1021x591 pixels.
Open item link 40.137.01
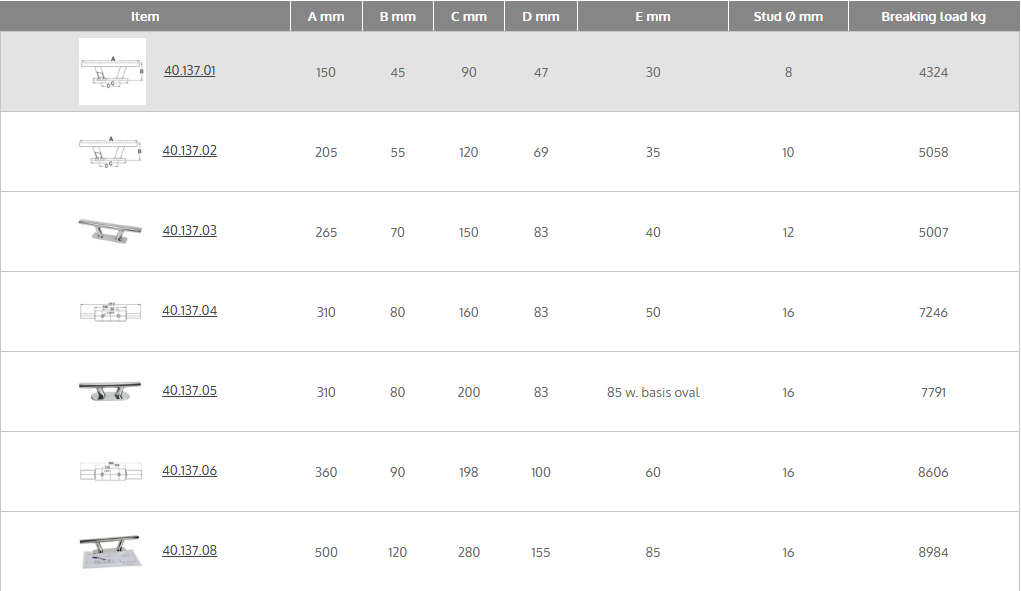(190, 71)
